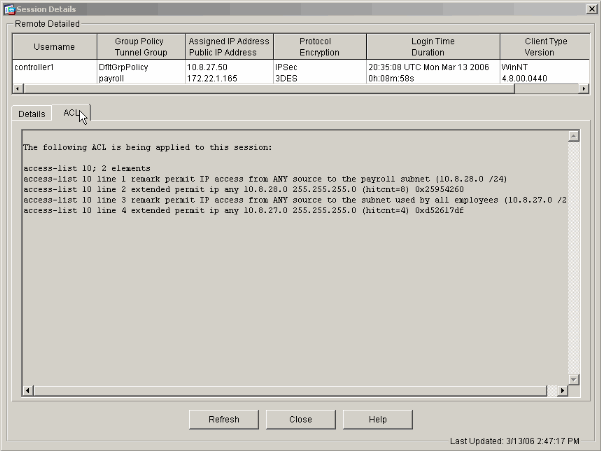The height and width of the screenshot is (451, 601).
Task: Click the Close button
Action: (x=301, y=420)
